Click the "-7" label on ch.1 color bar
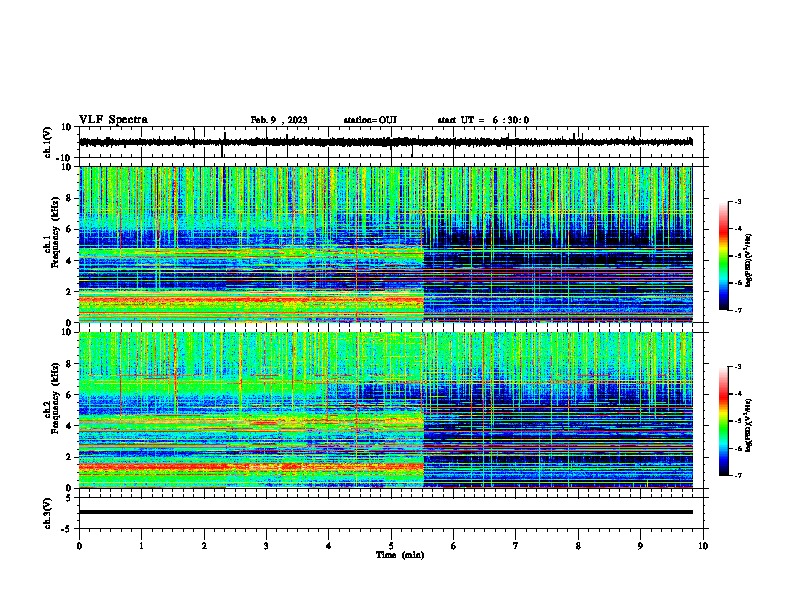Viewport: 792px width, 612px height. [x=738, y=310]
